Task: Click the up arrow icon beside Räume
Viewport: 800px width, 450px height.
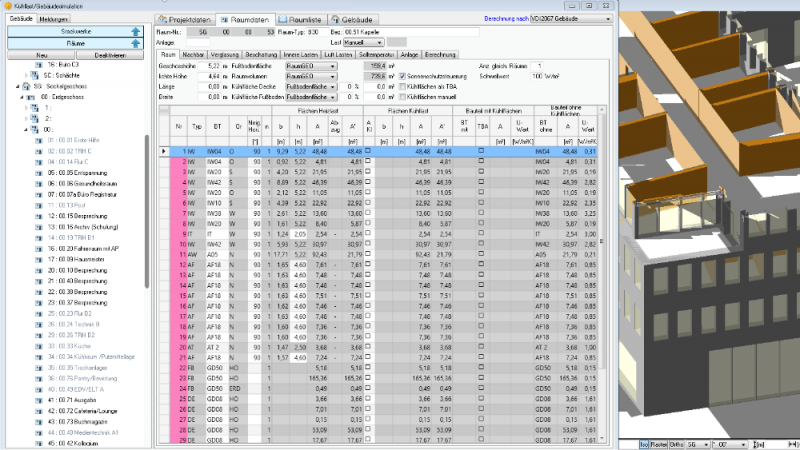Action: 134,44
